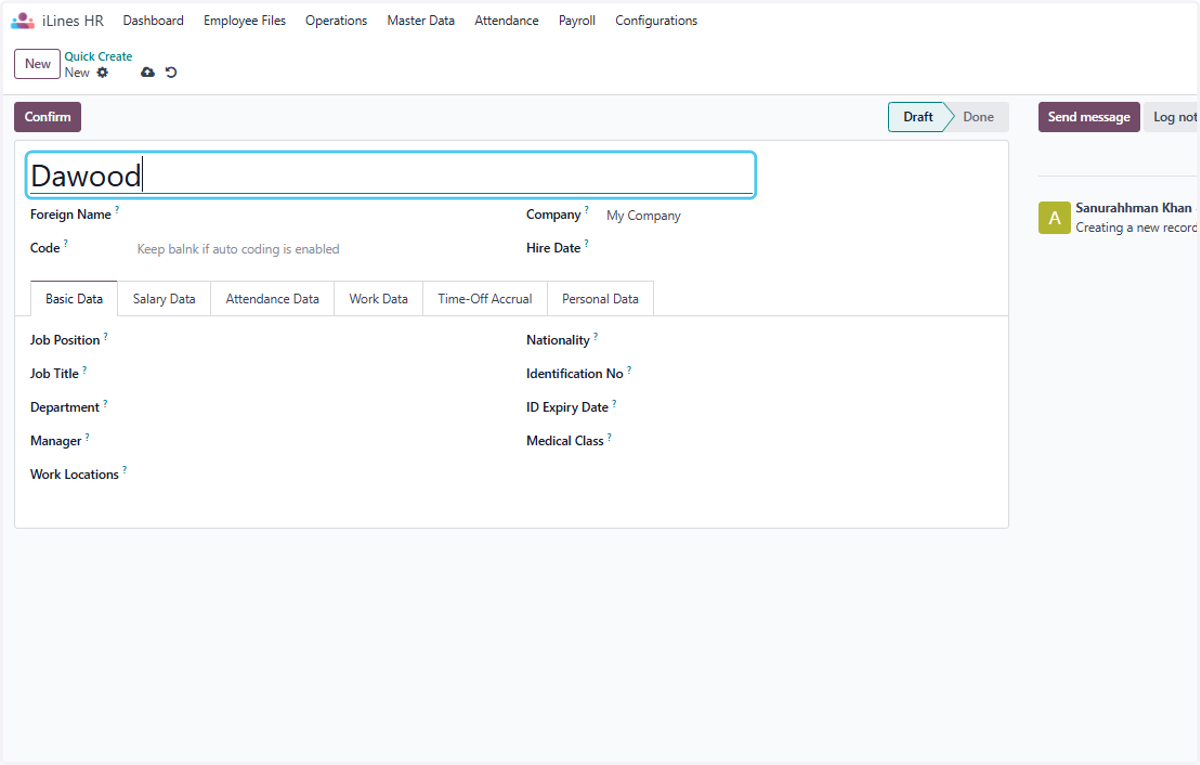The height and width of the screenshot is (765, 1200).
Task: Click the Job Title help question mark
Action: pos(85,369)
